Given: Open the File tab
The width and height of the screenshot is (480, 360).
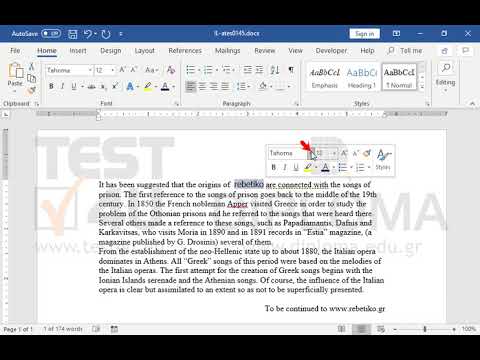Looking at the screenshot, I should tap(15, 51).
